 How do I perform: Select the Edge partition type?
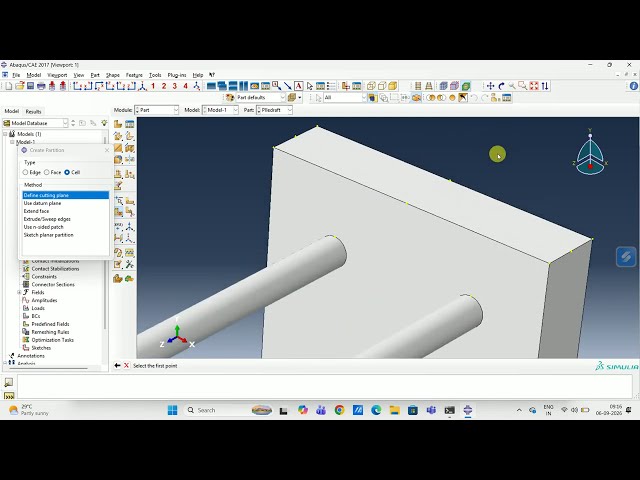[25, 172]
